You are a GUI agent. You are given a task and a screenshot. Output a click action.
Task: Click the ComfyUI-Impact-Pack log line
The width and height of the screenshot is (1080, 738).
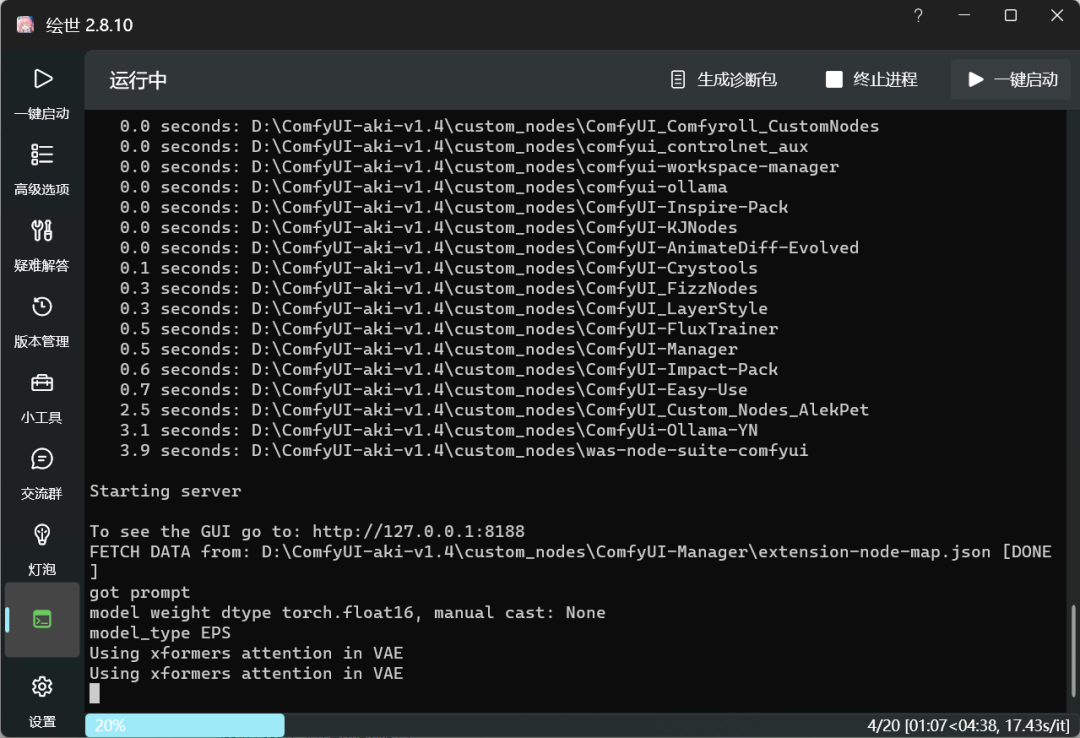[448, 369]
